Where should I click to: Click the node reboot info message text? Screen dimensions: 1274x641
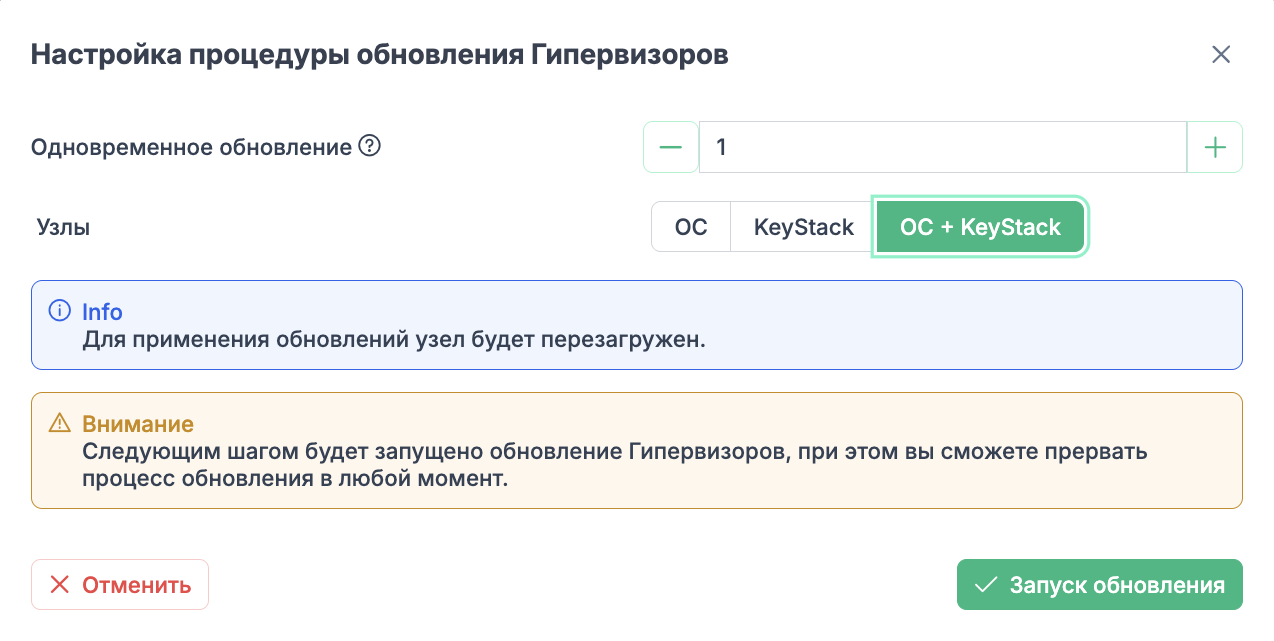[x=394, y=339]
